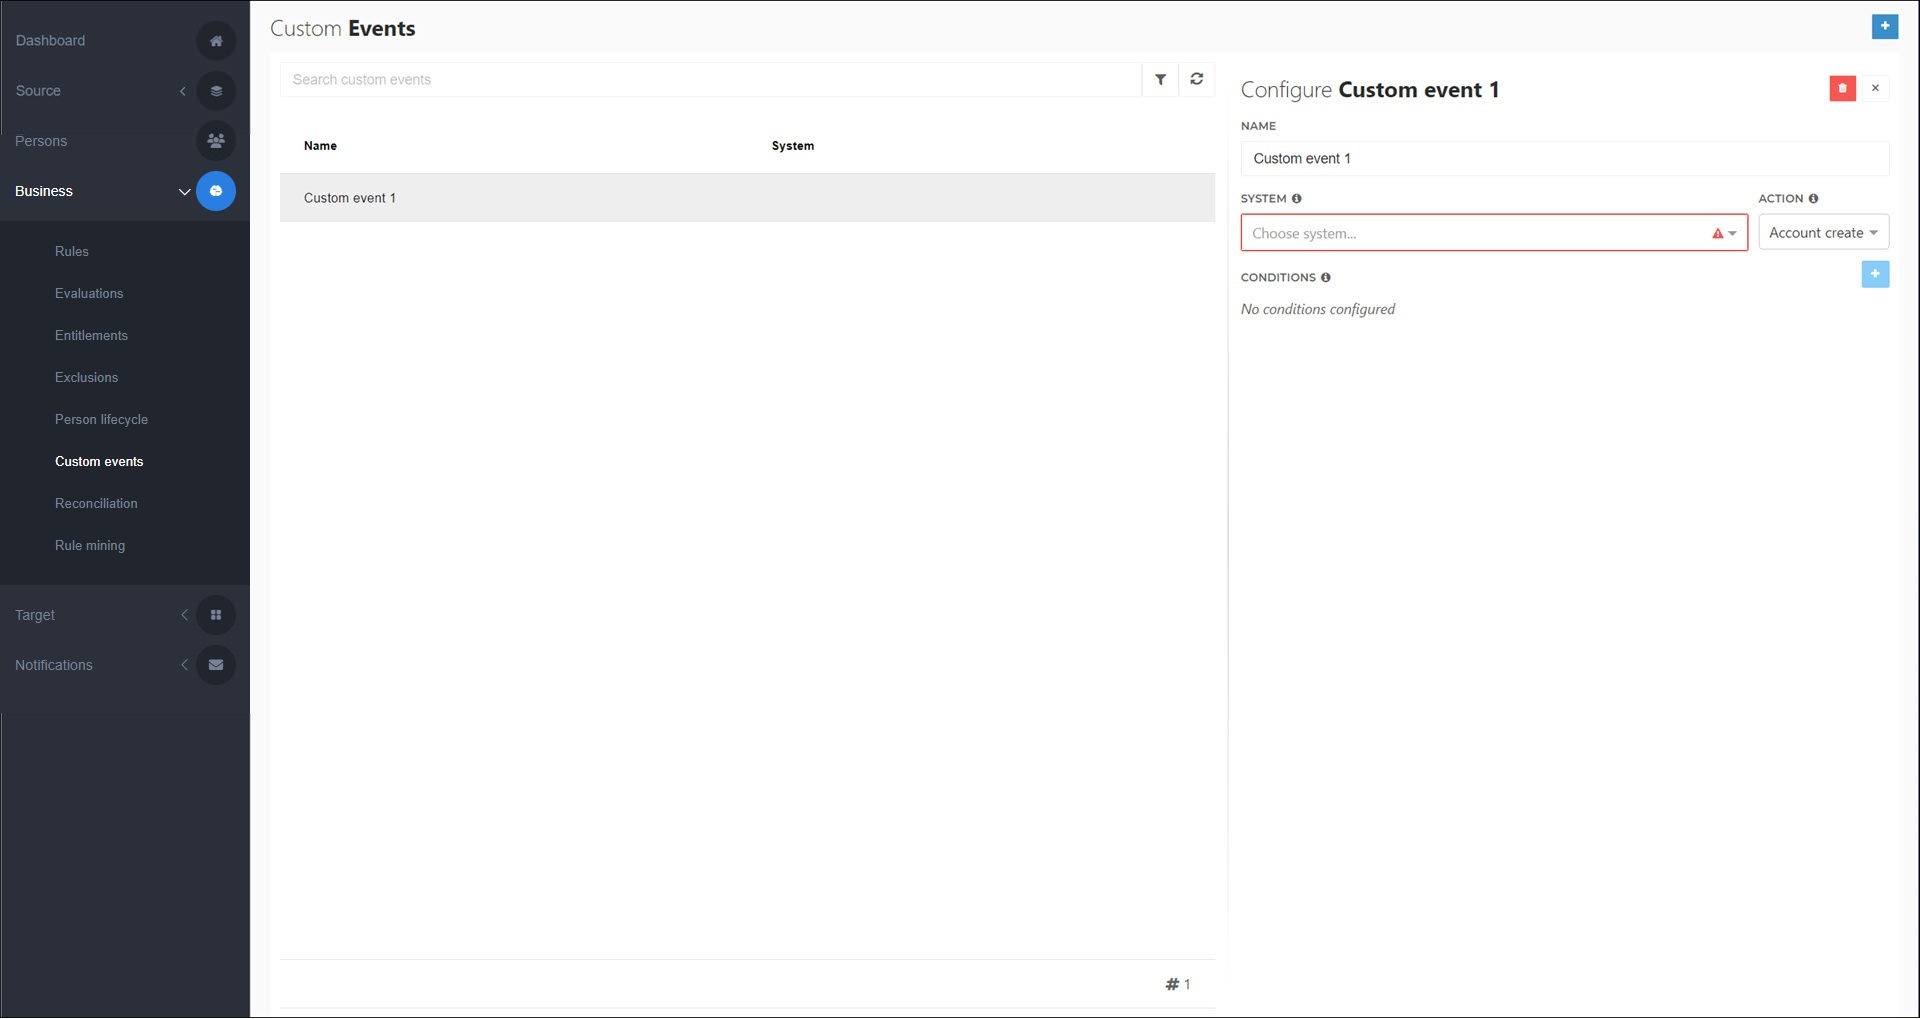
Task: Click the Notifications envelope icon
Action: 216,664
